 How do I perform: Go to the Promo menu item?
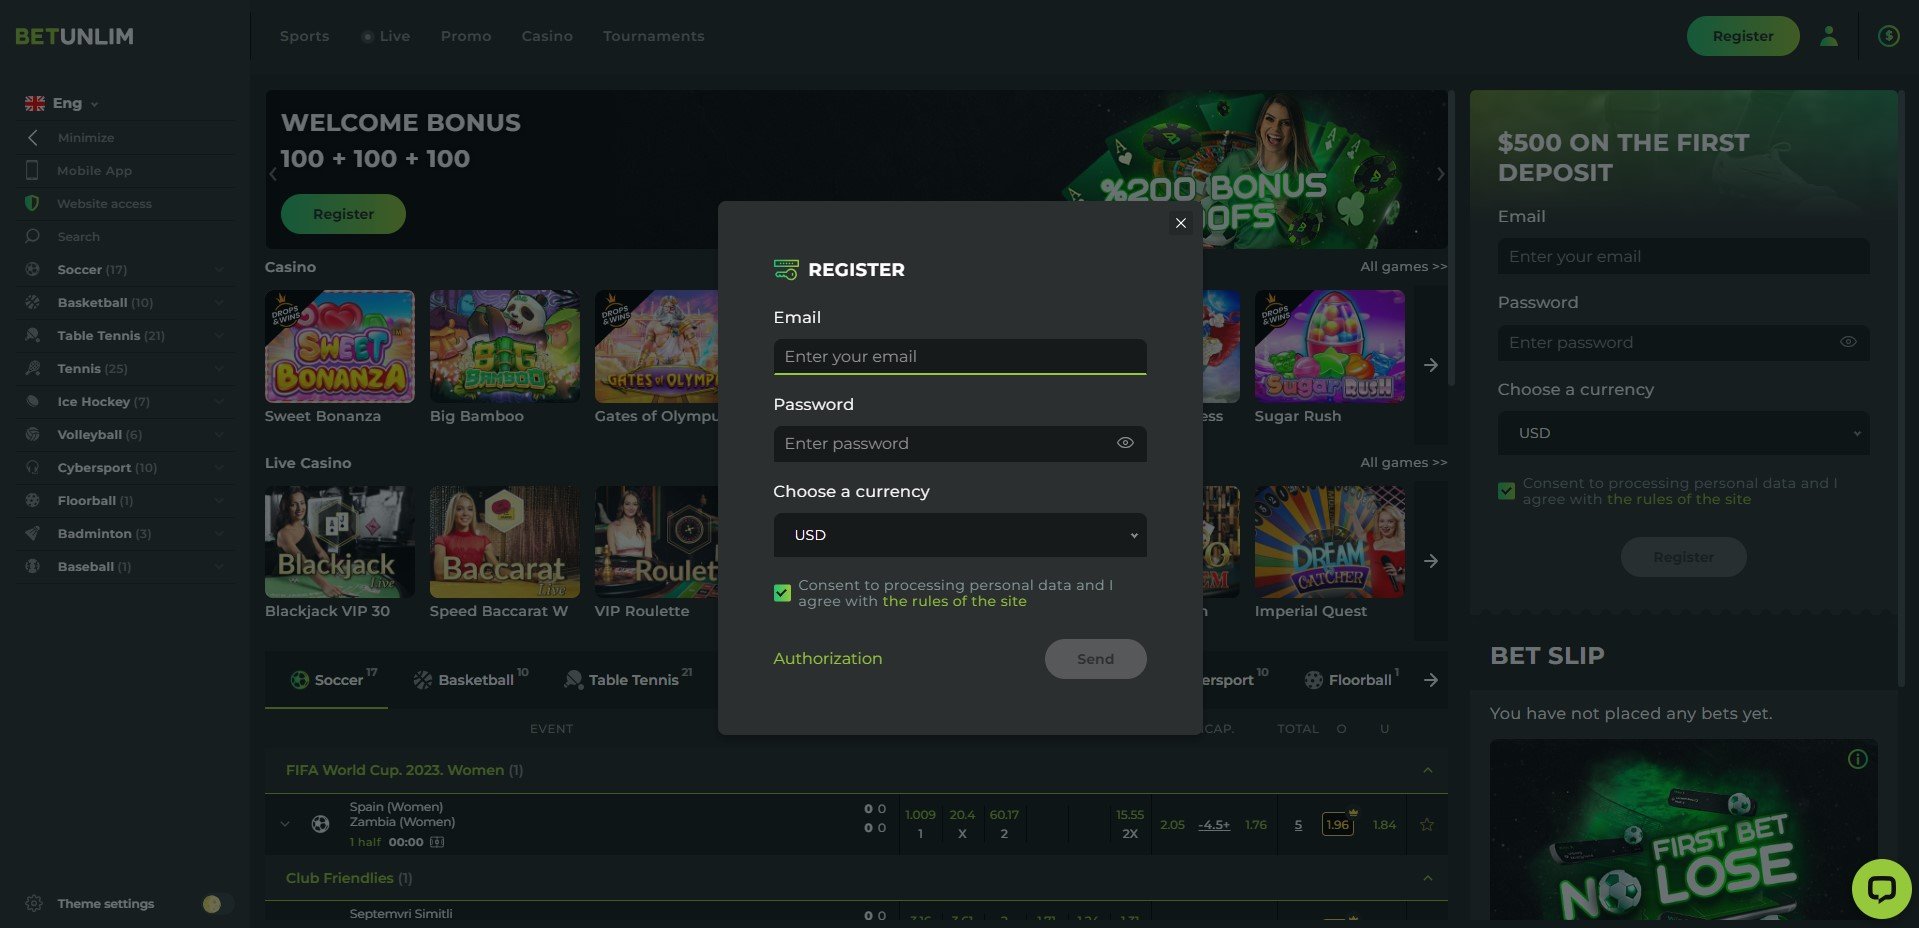click(466, 36)
